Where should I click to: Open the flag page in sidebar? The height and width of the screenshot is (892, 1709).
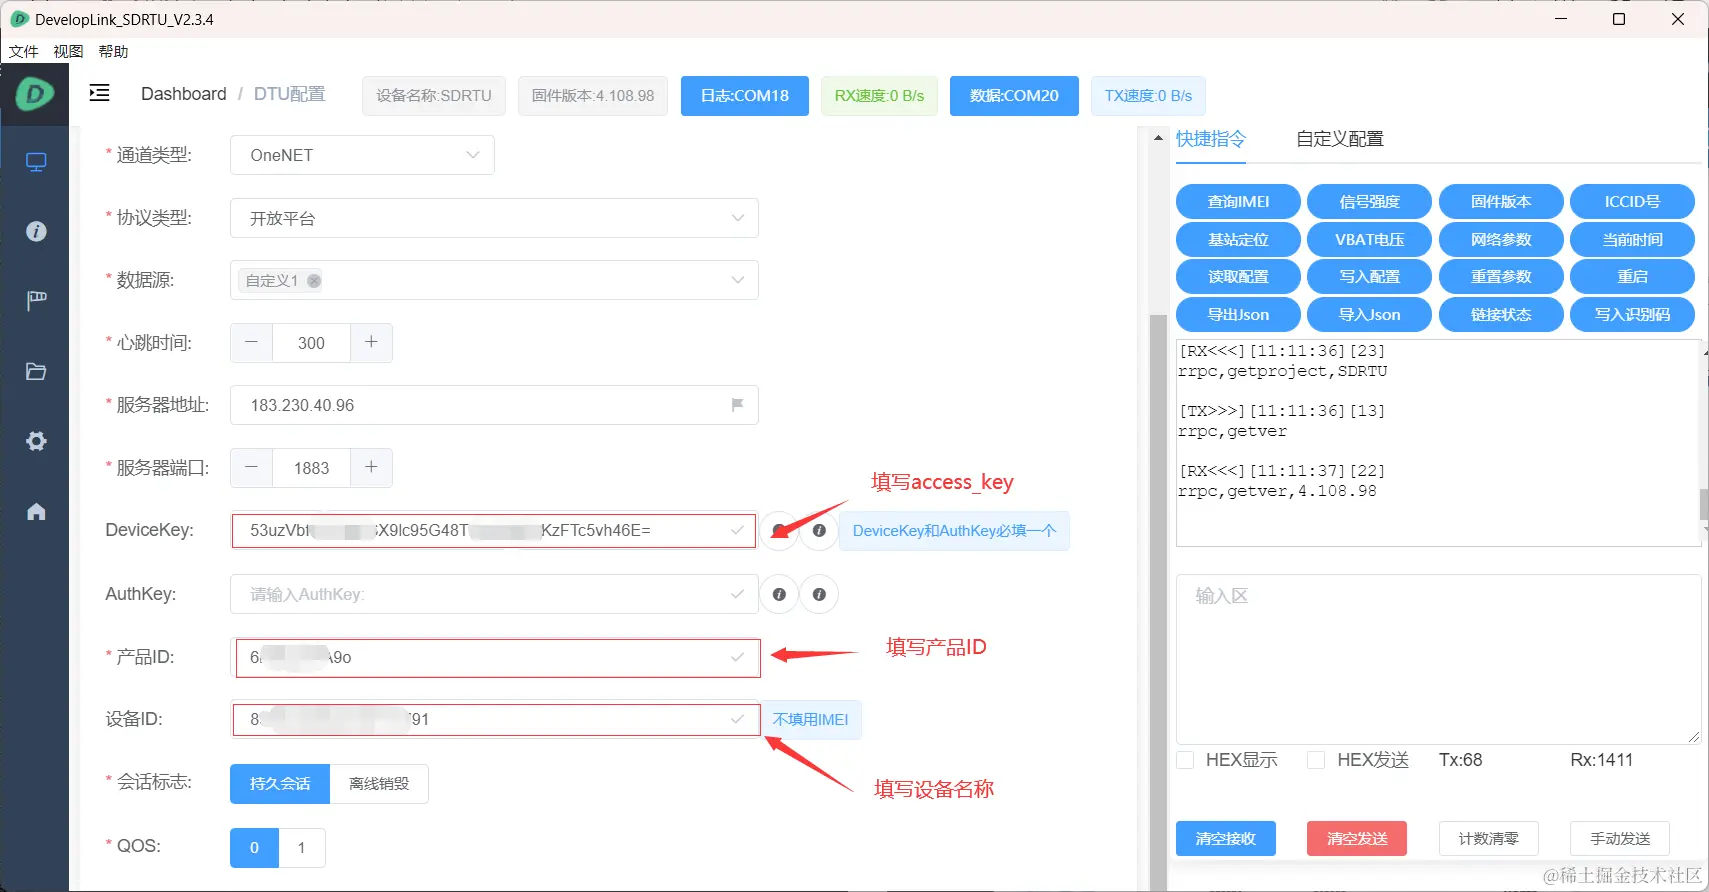[x=36, y=300]
